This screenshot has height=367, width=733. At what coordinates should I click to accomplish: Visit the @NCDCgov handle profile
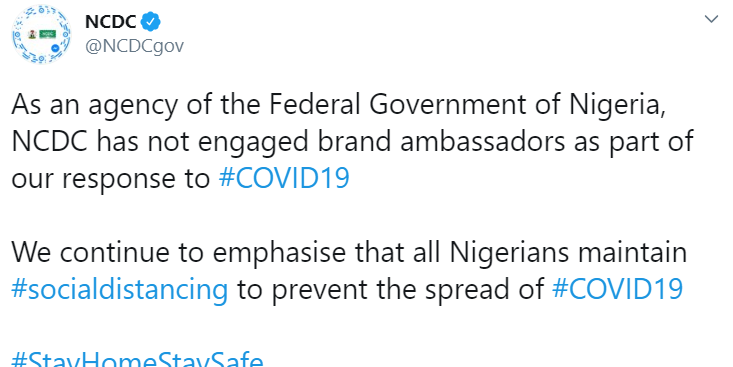pyautogui.click(x=135, y=46)
